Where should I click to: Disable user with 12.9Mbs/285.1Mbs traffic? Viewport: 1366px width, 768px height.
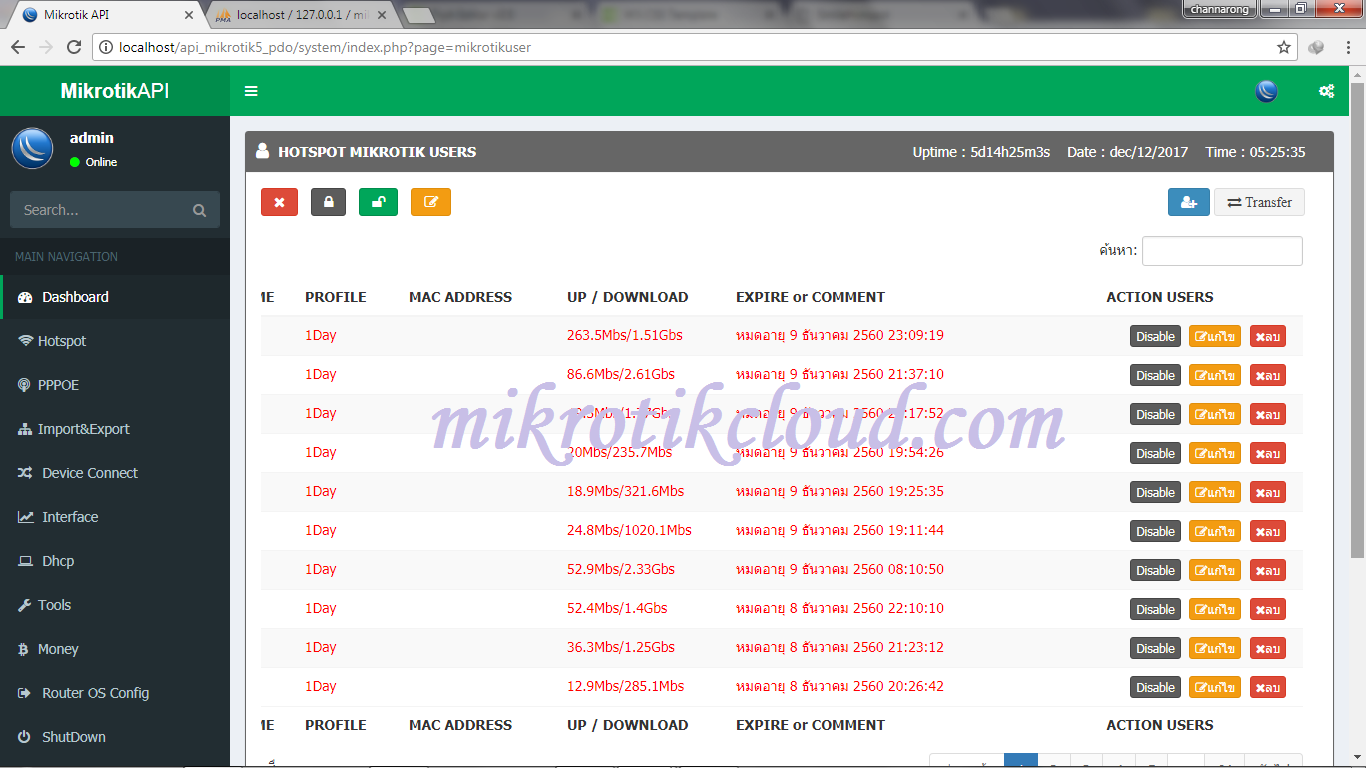tap(1155, 687)
